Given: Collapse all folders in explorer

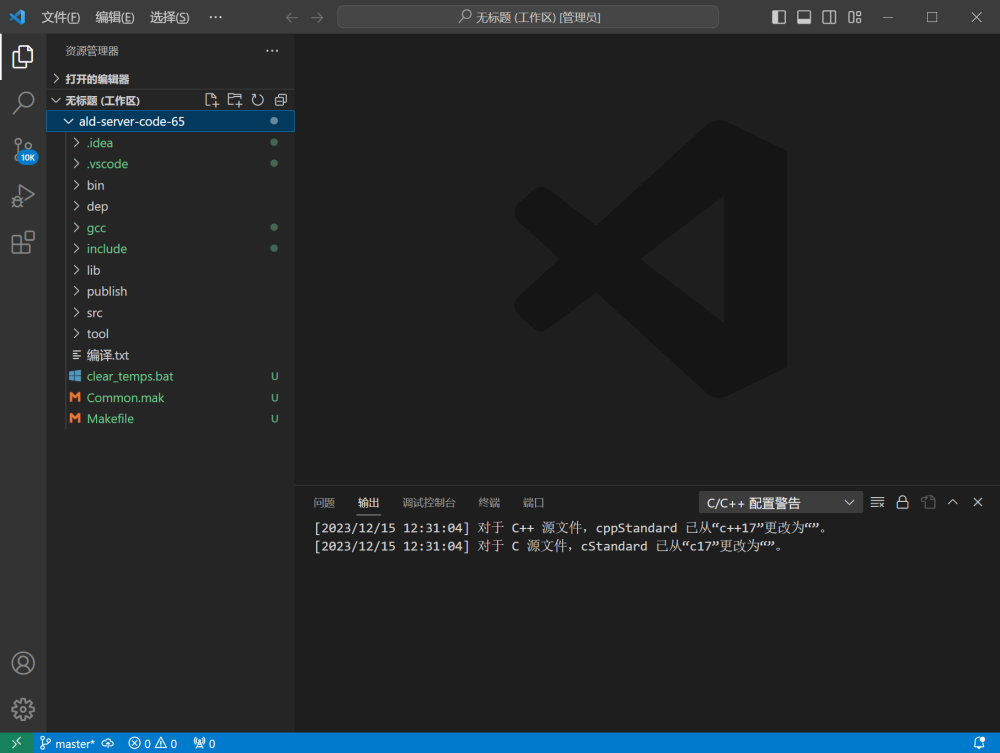Looking at the screenshot, I should [x=280, y=100].
